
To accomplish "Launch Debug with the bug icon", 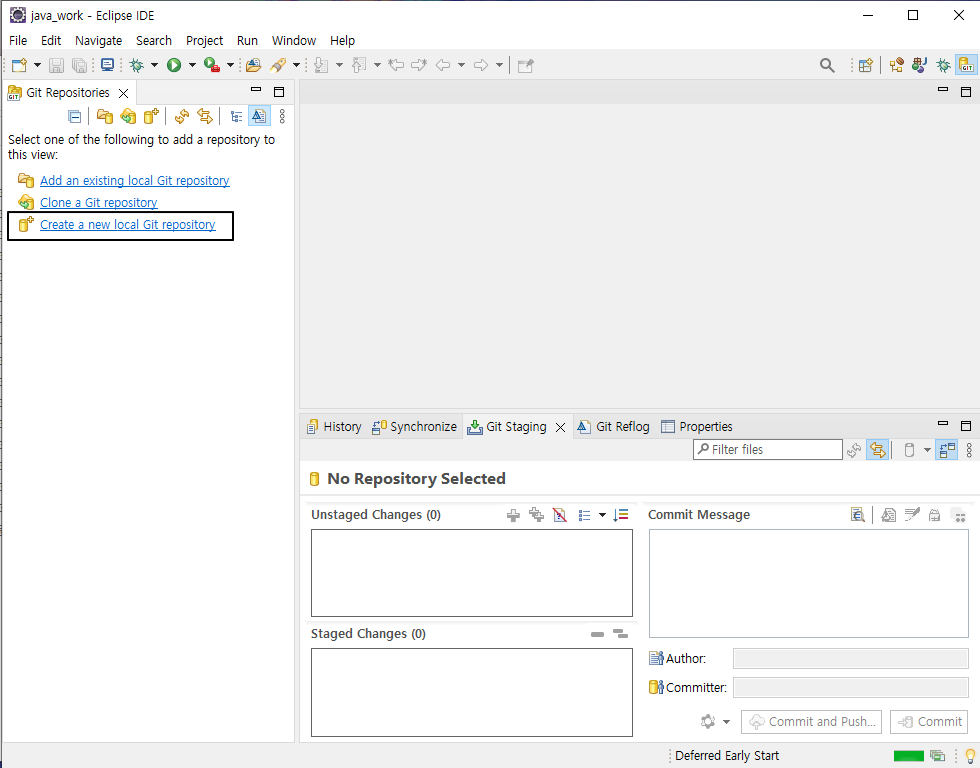I will tap(136, 65).
